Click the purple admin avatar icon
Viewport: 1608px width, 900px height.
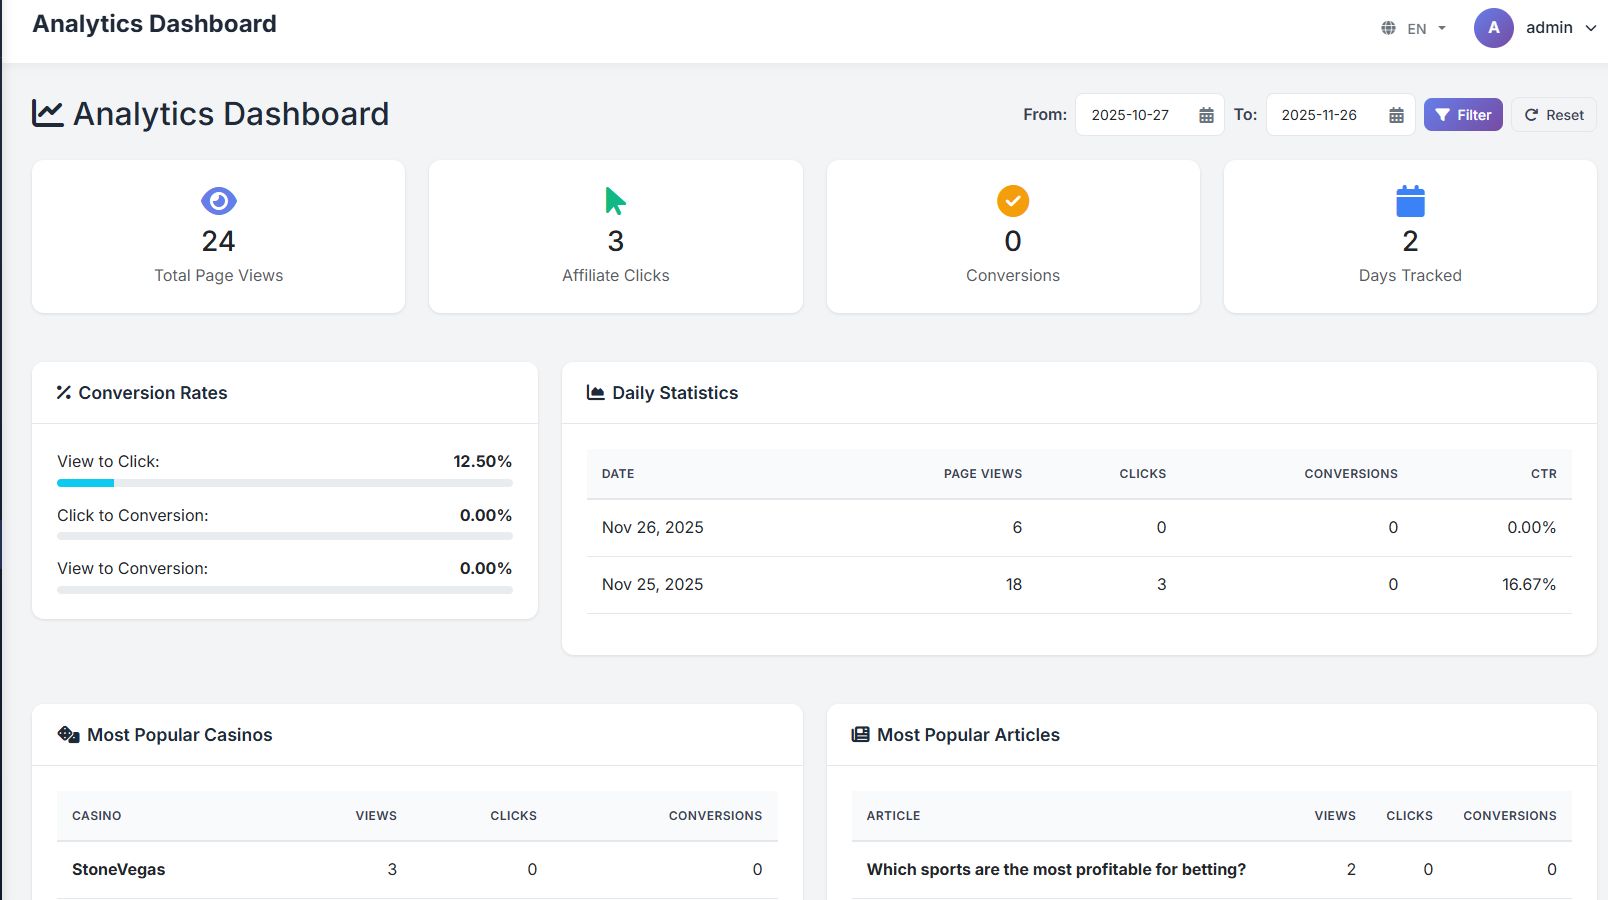pyautogui.click(x=1493, y=28)
